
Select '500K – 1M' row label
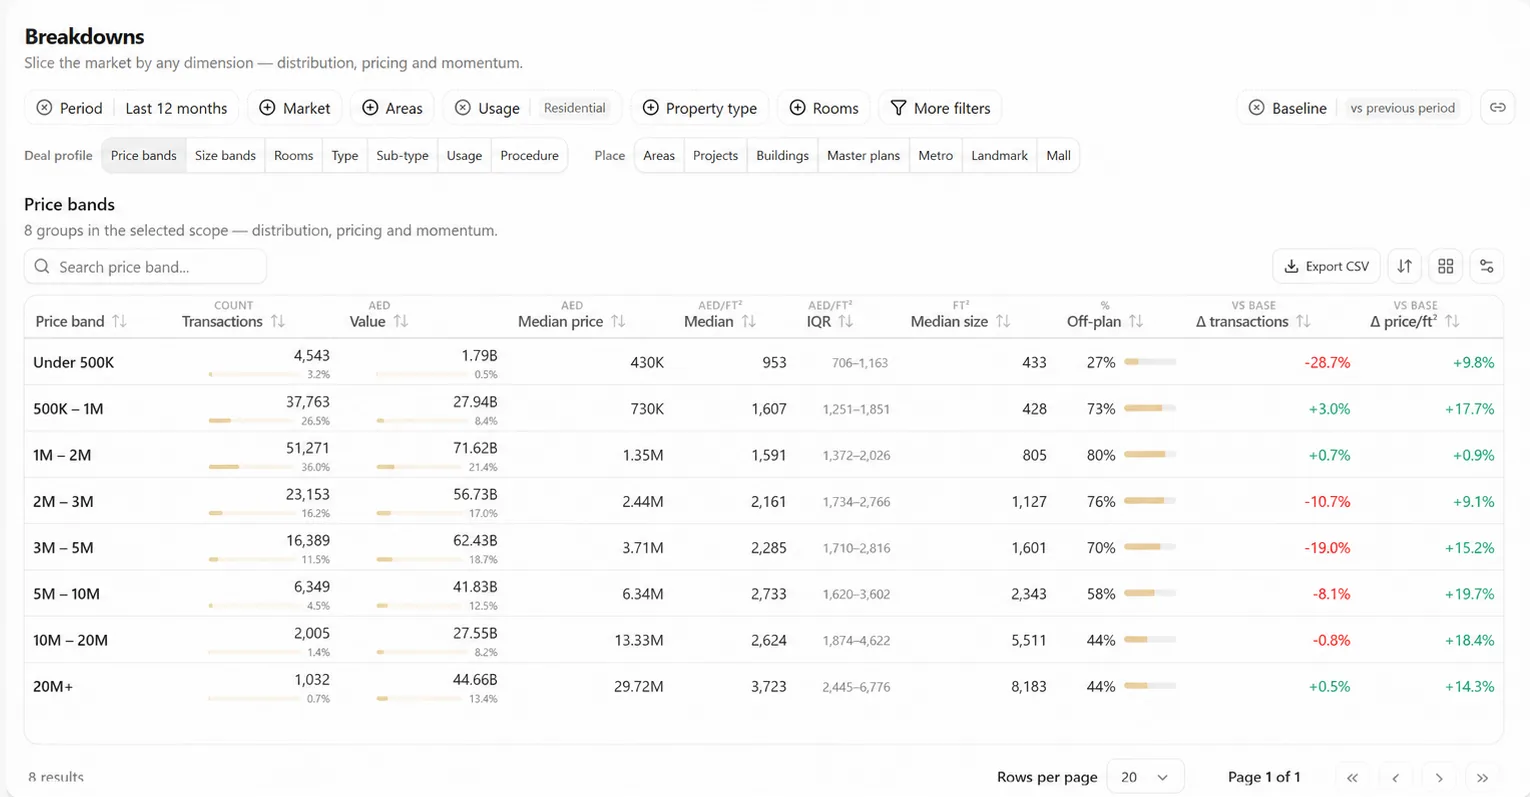(x=68, y=409)
